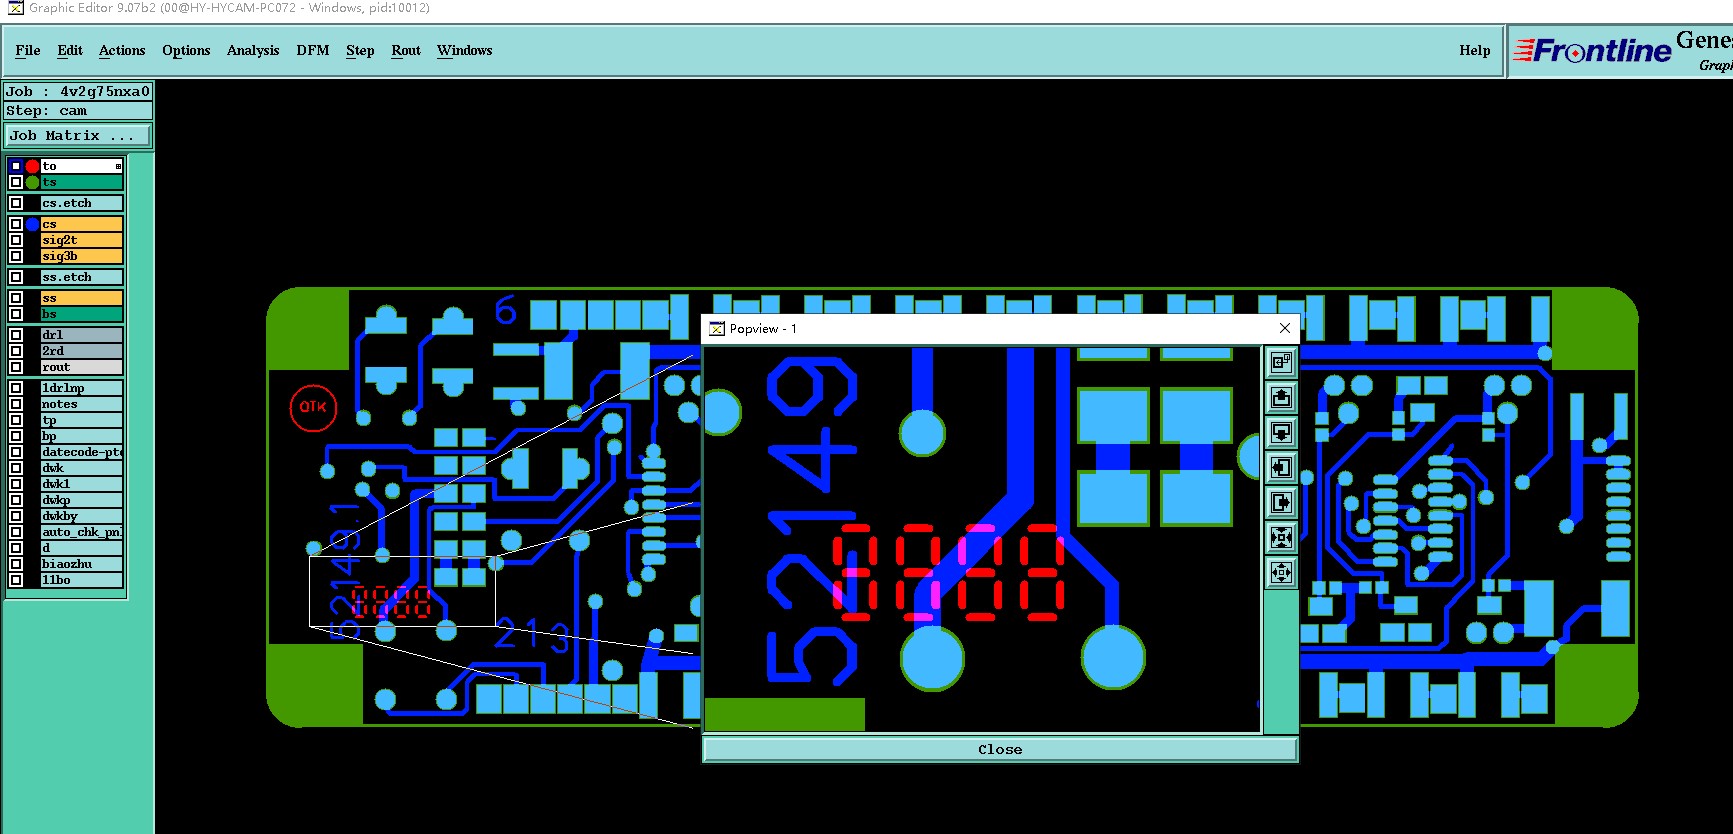Pan the Popview upward with up-arrow icon
Viewport: 1733px width, 834px height.
tap(1281, 397)
